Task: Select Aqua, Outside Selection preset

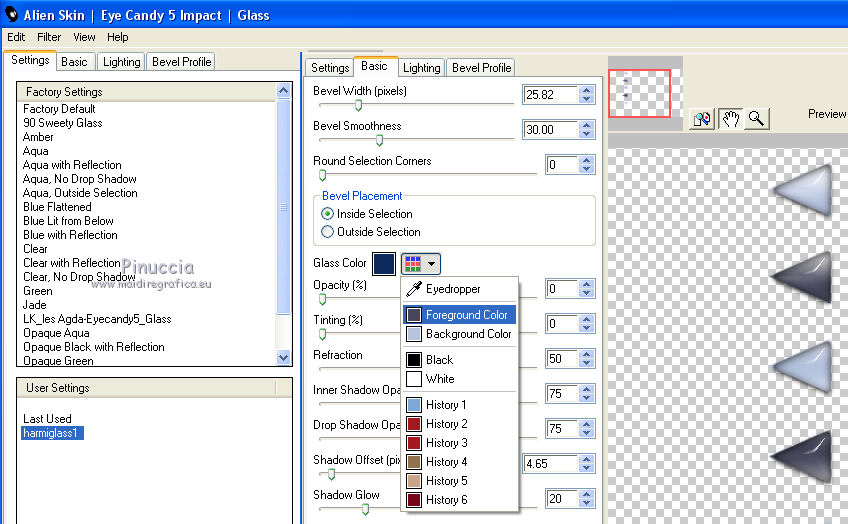Action: point(80,193)
